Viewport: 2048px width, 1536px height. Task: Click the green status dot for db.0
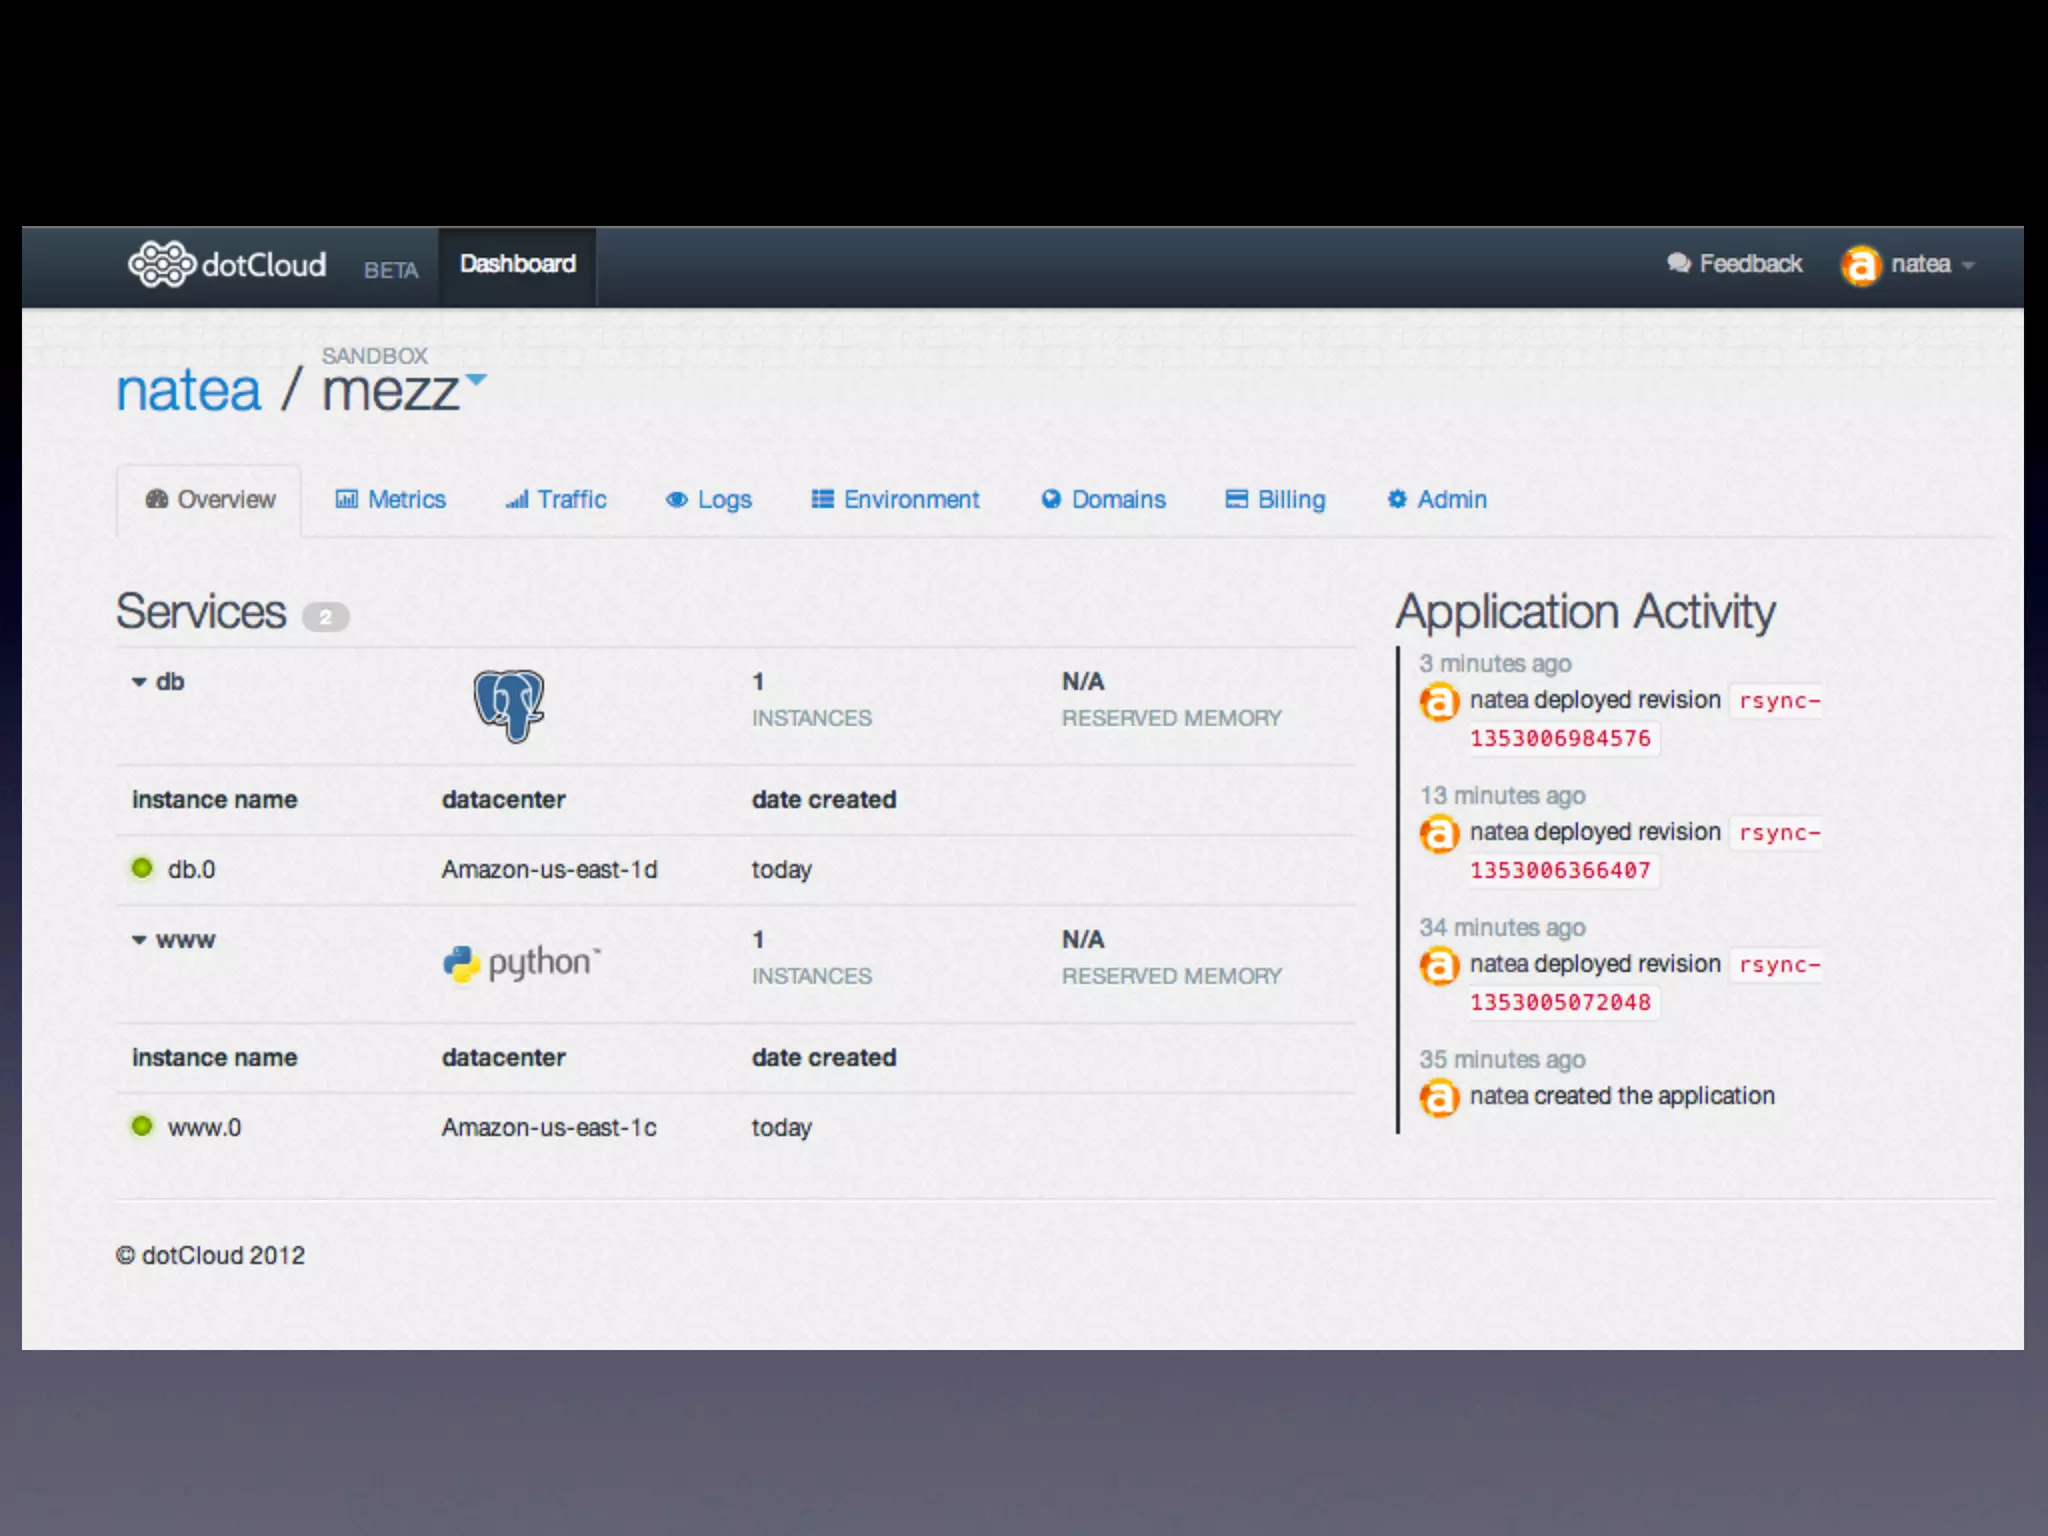[x=142, y=868]
